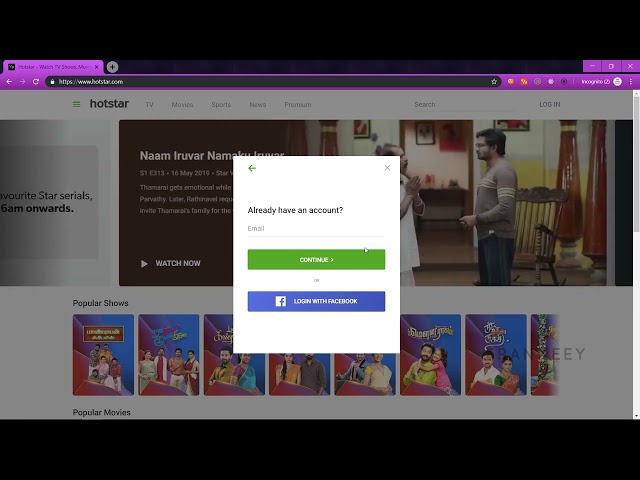Screen dimensions: 640x480
Task: Click browser forward arrow
Action: pyautogui.click(x=22, y=82)
